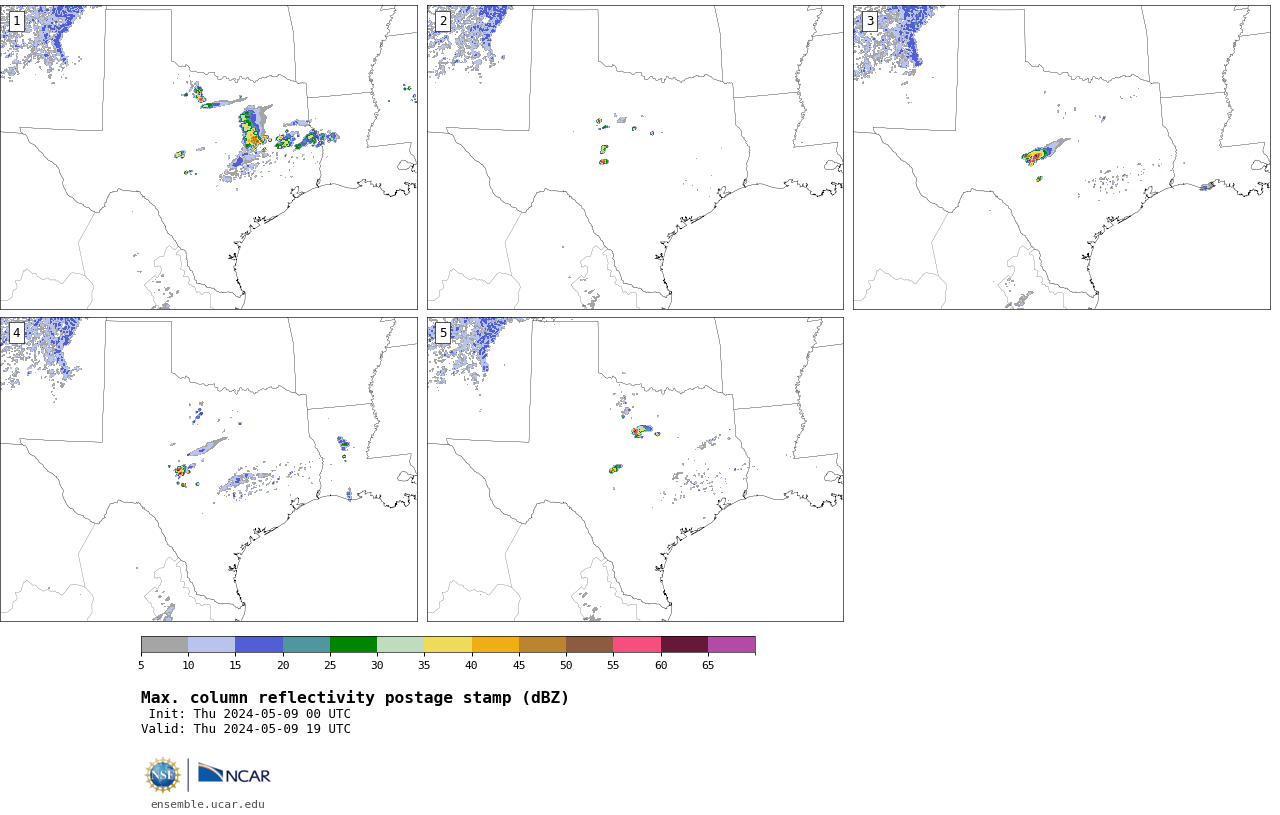Click the brown 50-55 dBZ swatch
1280x815 pixels.
590,644
